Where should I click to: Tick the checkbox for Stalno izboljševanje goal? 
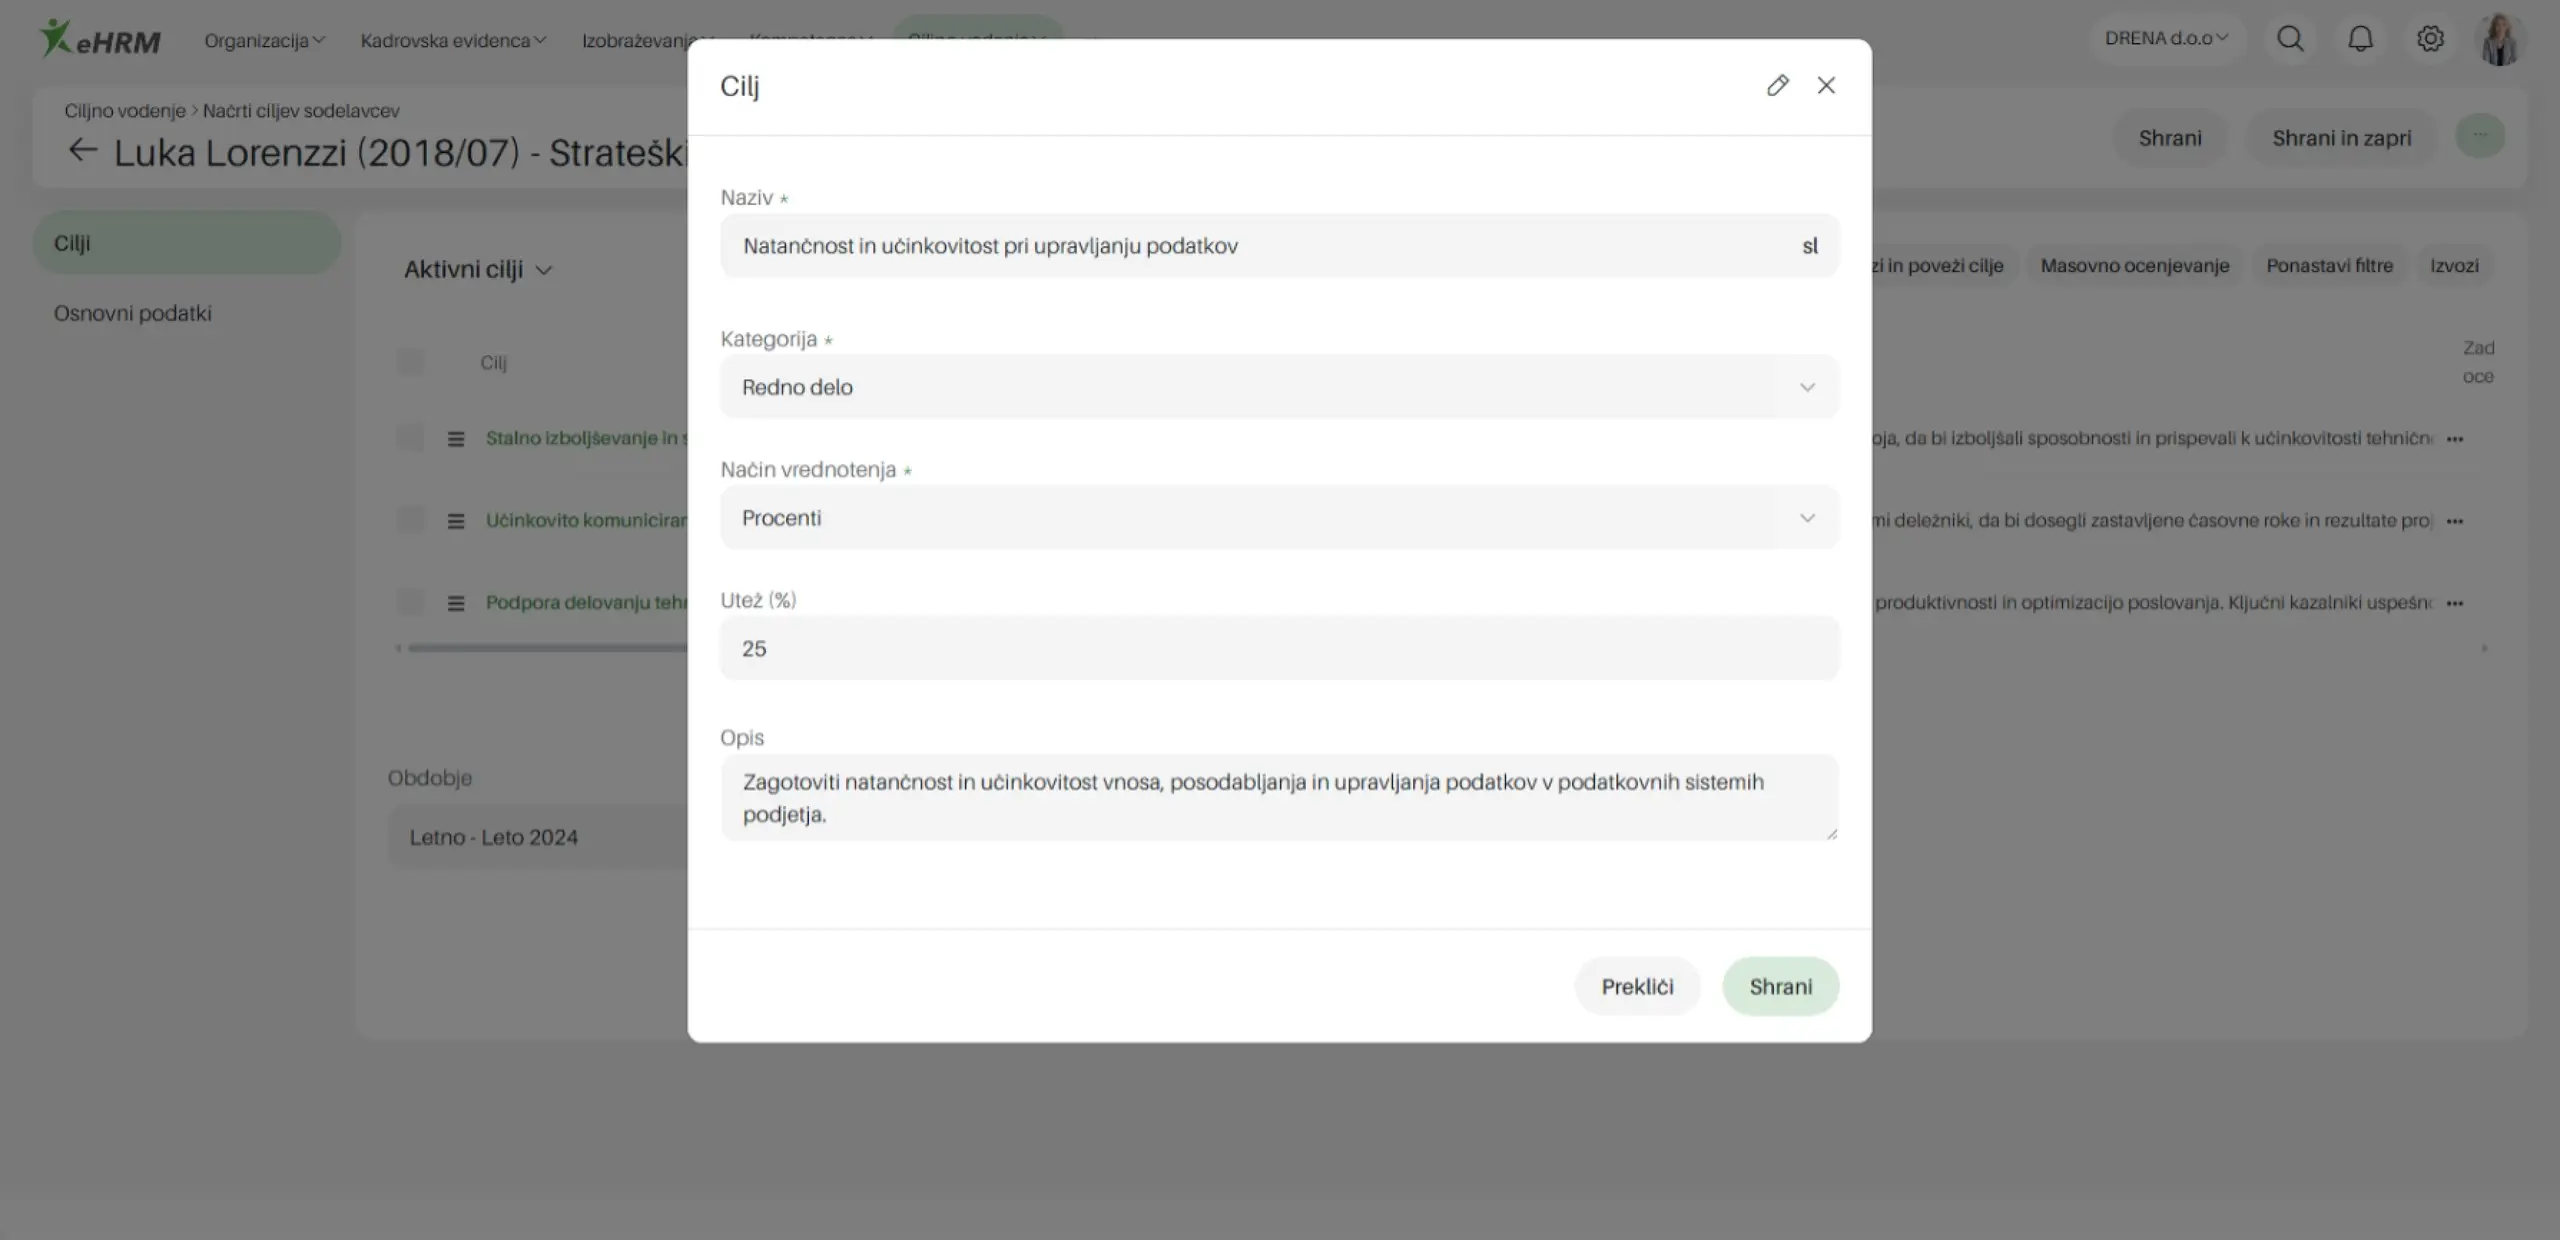410,438
